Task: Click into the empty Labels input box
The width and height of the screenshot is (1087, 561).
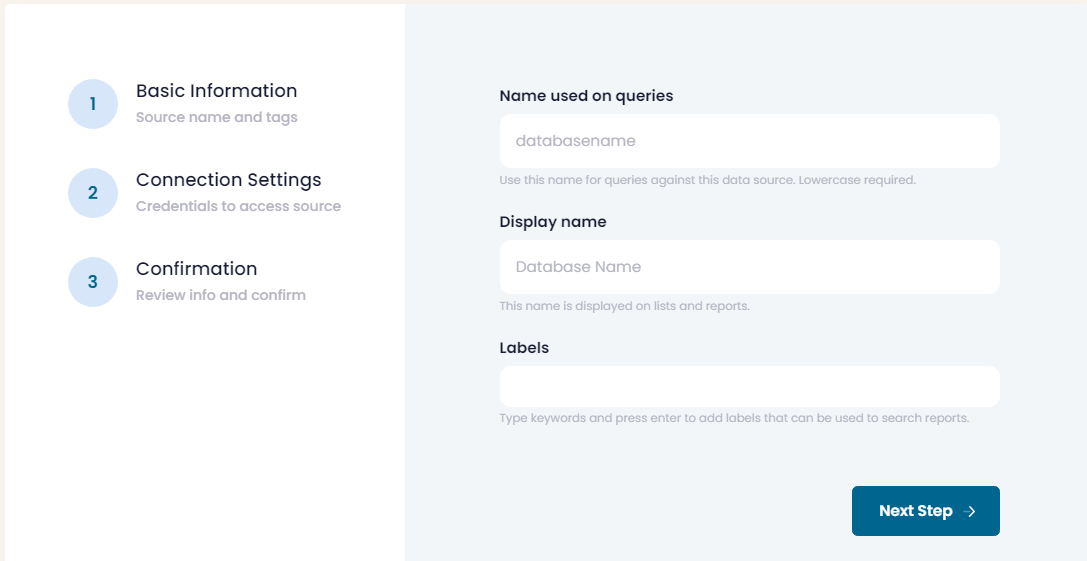Action: [x=749, y=386]
